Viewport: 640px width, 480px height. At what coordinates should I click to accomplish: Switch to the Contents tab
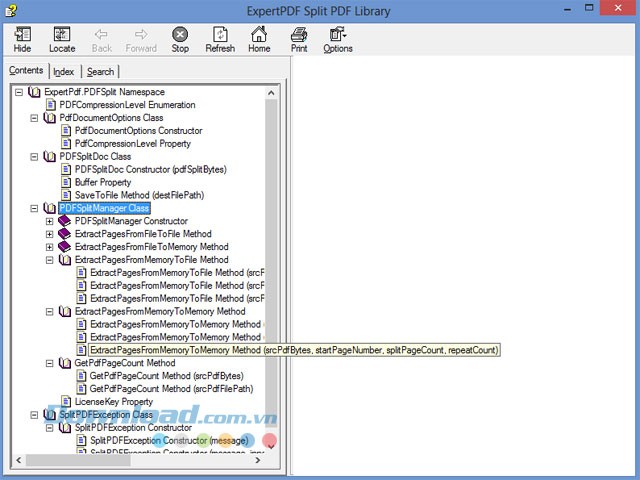point(26,71)
